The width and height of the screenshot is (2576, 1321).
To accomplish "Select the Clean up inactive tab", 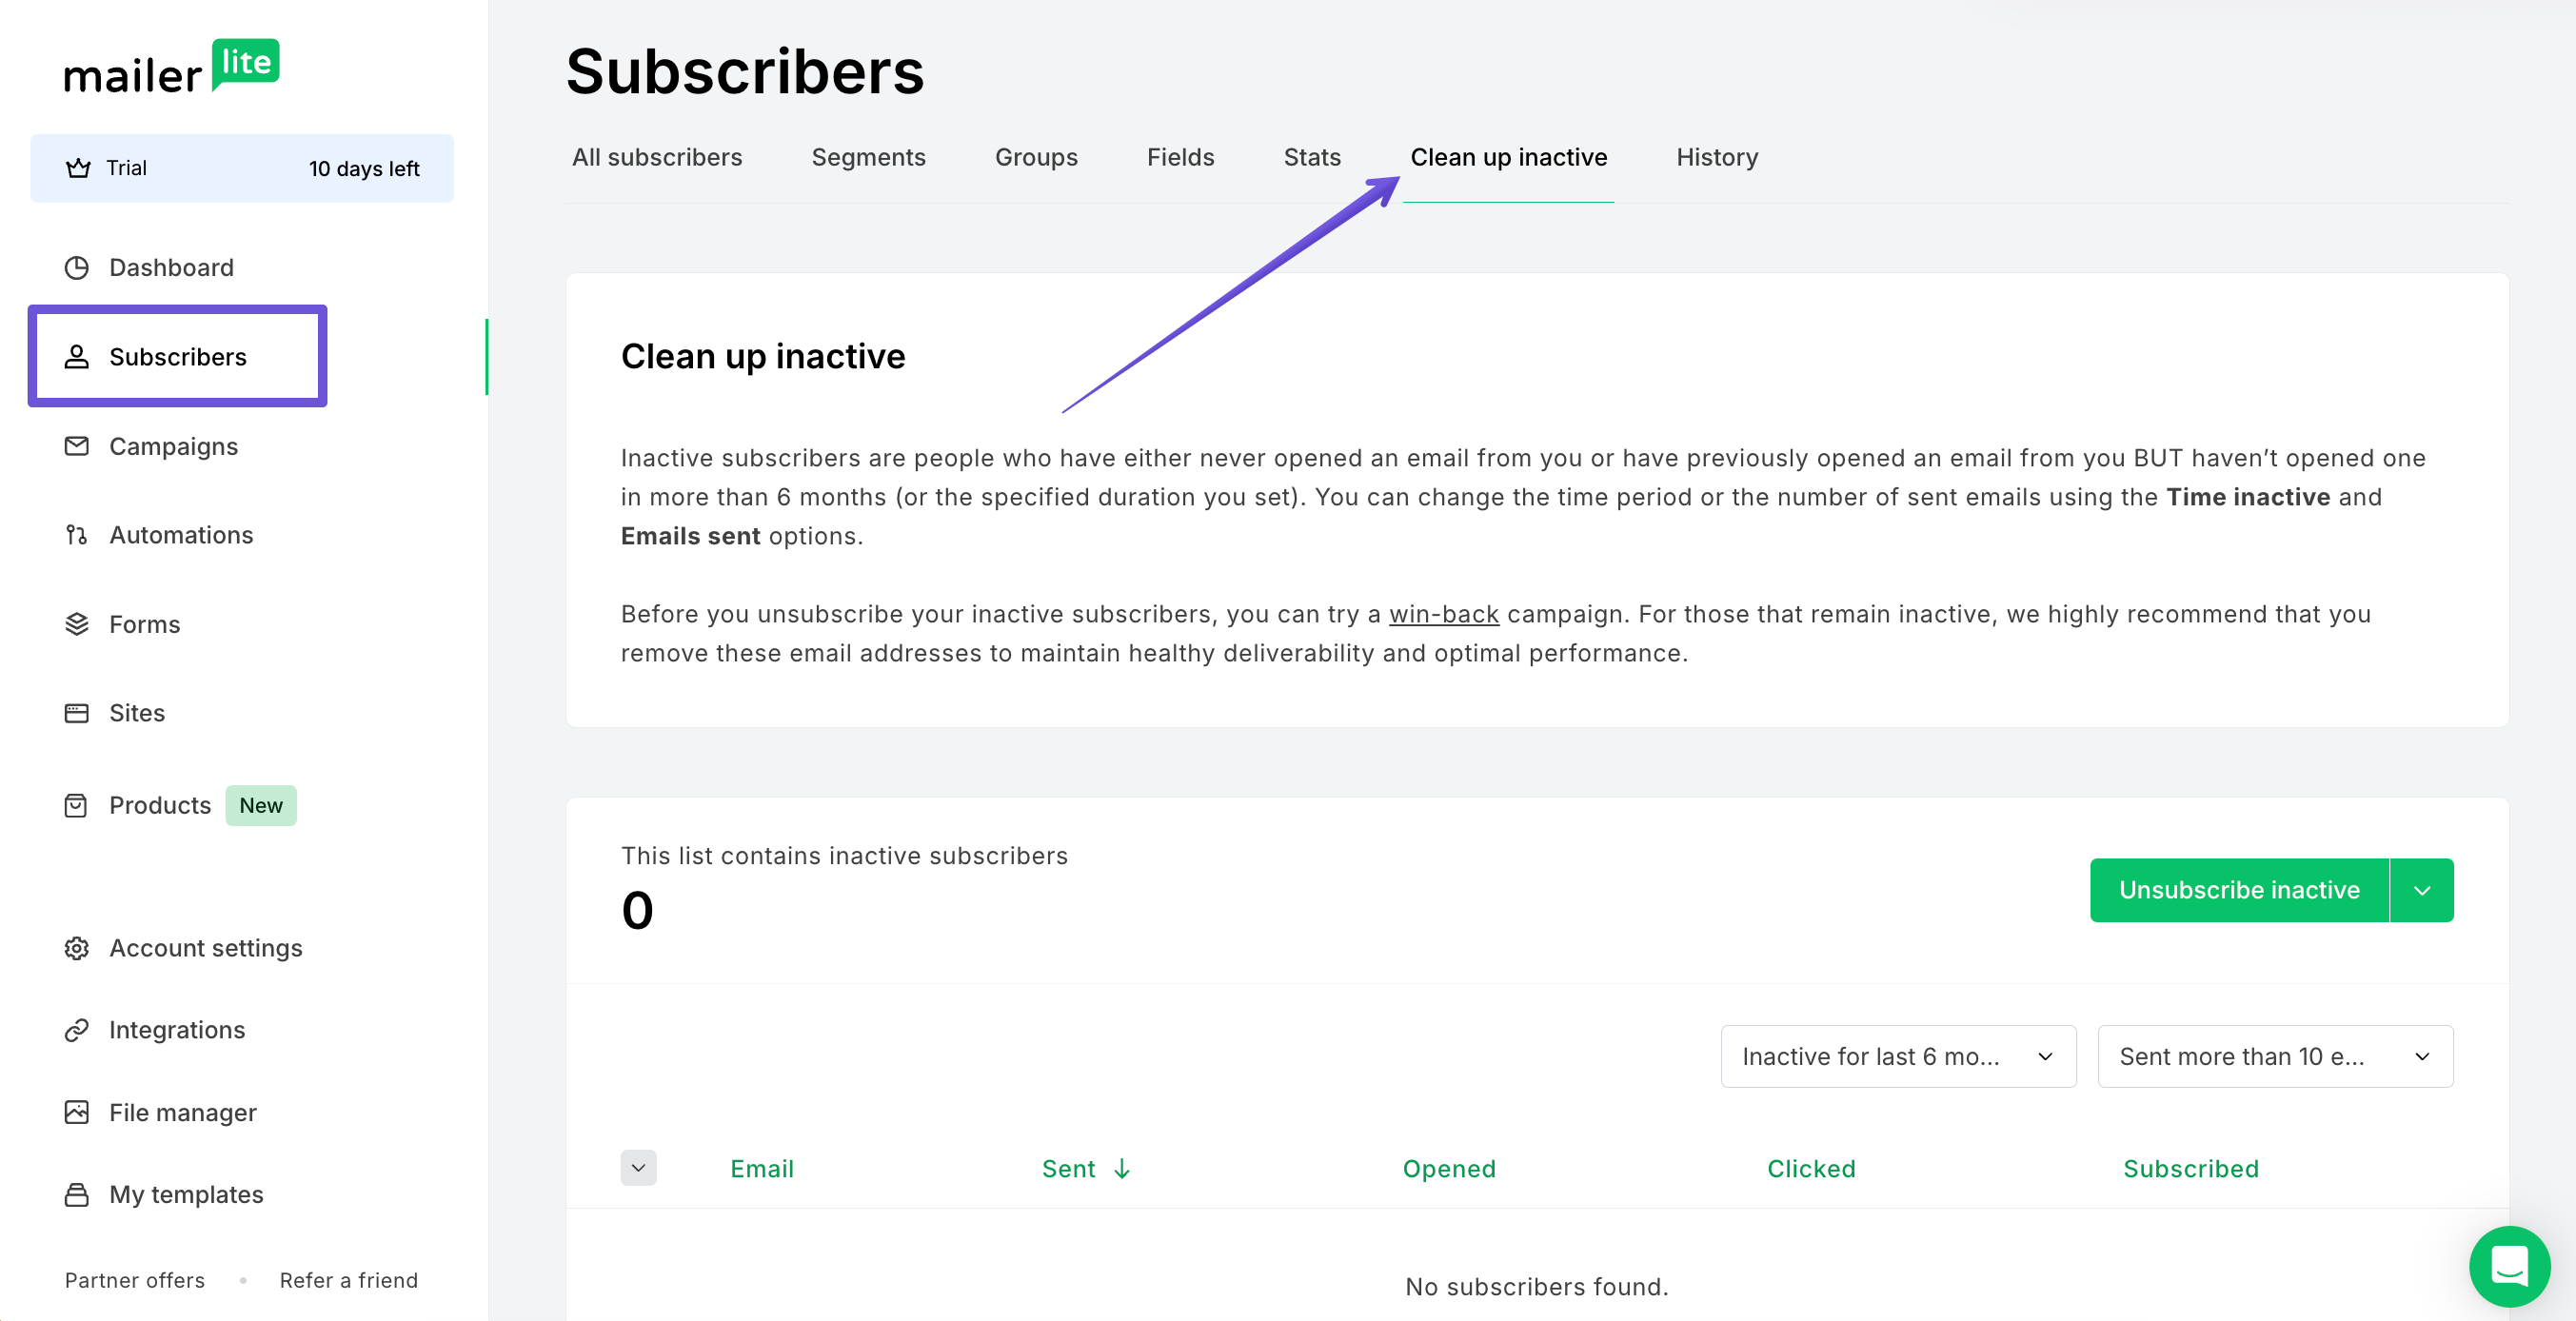I will 1508,157.
